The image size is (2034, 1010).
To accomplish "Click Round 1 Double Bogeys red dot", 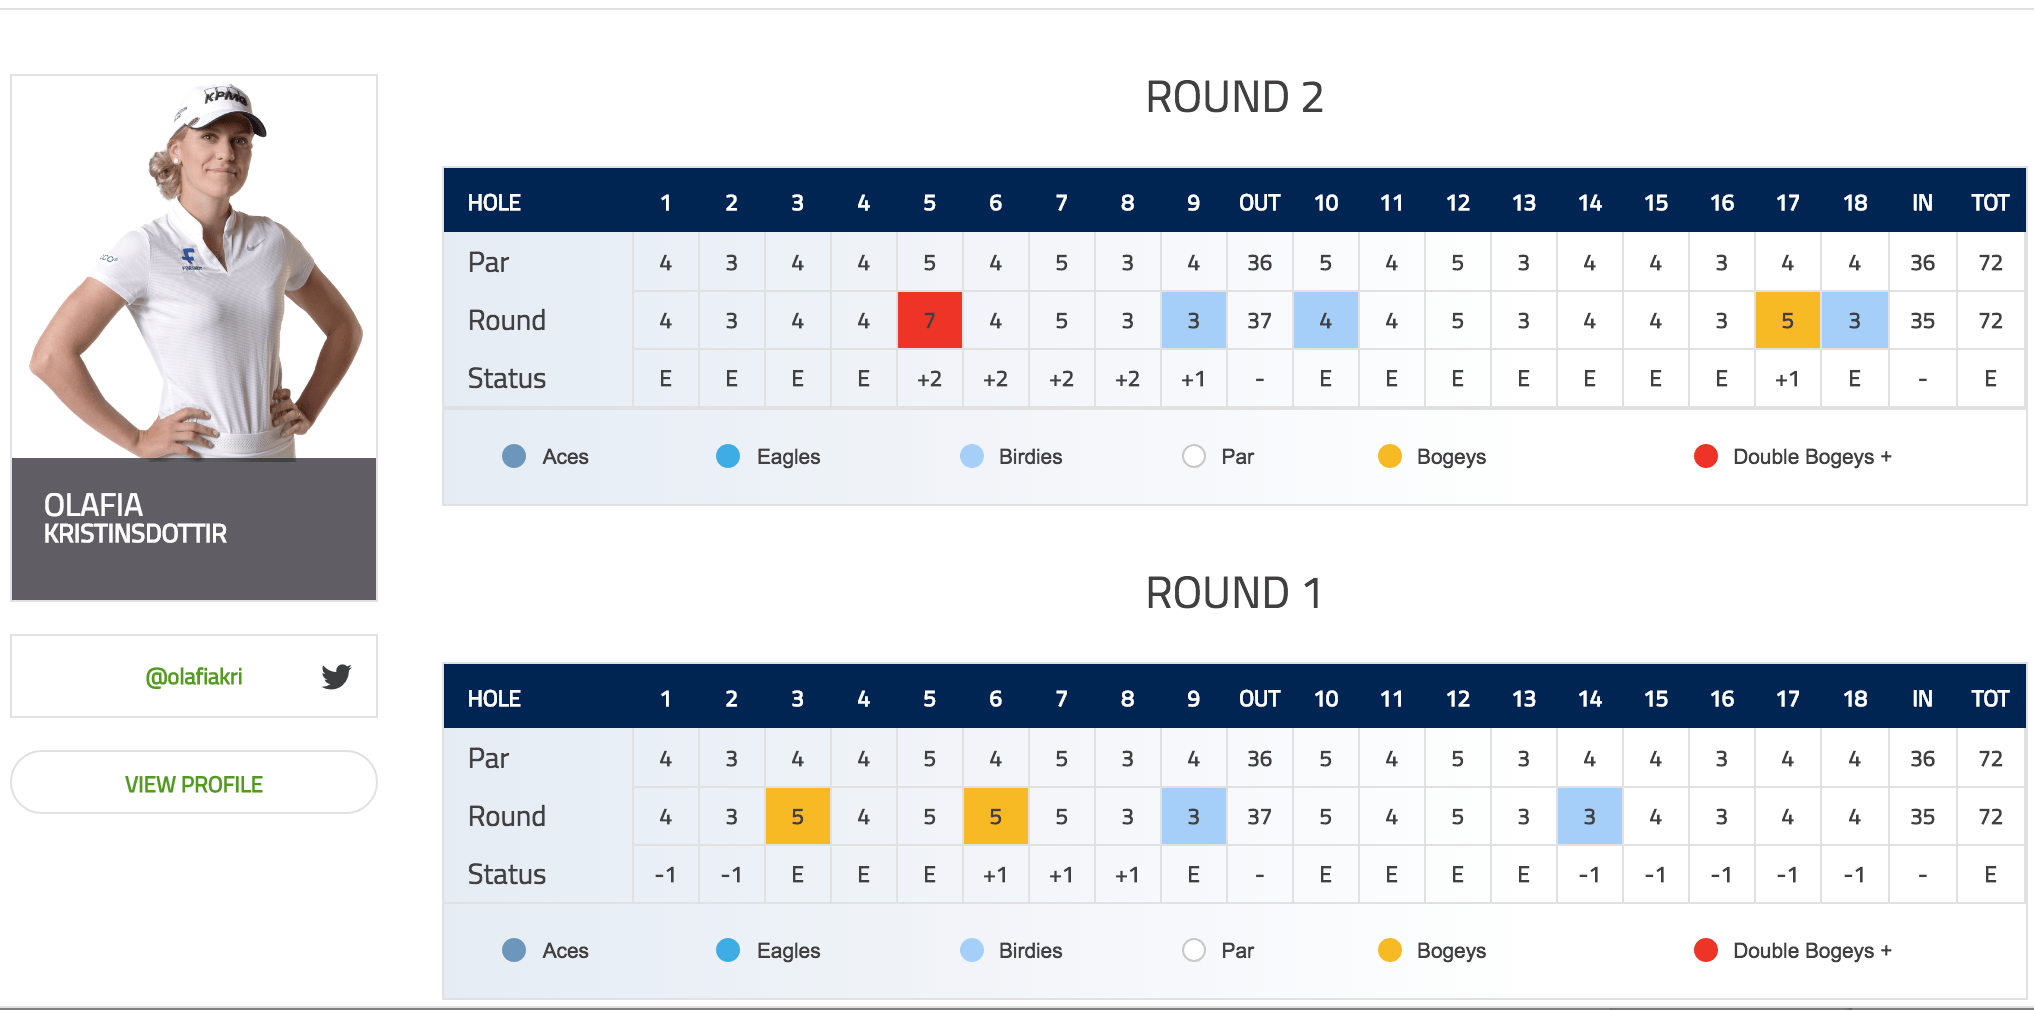I will point(1706,950).
